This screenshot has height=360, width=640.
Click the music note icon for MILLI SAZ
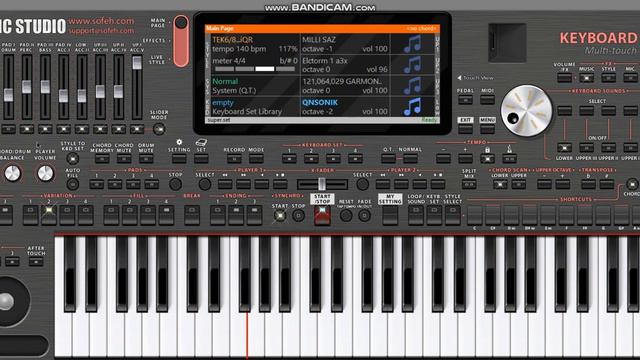[x=412, y=44]
